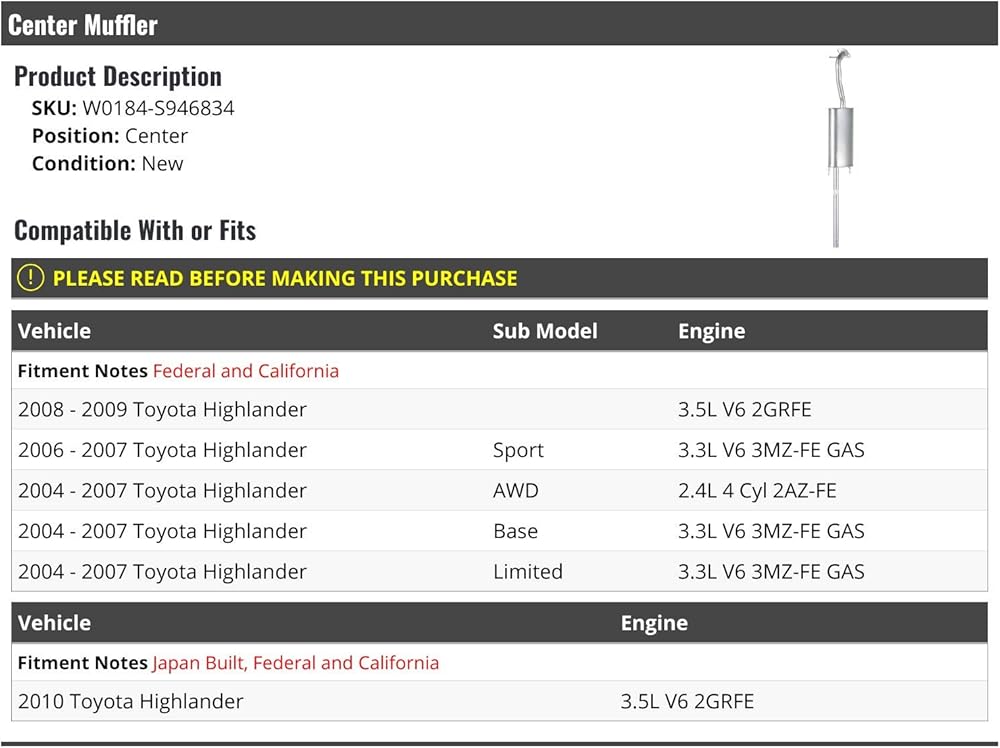
Task: Click the first table's Vehicle column header
Action: (x=54, y=331)
